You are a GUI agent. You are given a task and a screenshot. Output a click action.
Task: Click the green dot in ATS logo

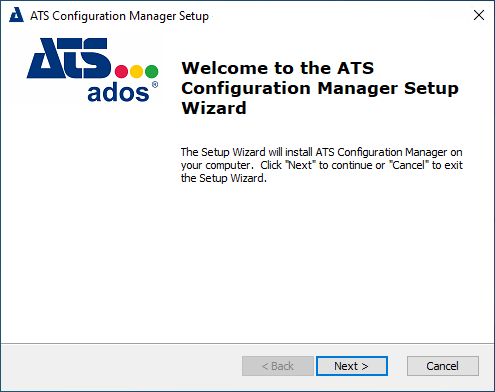click(152, 71)
